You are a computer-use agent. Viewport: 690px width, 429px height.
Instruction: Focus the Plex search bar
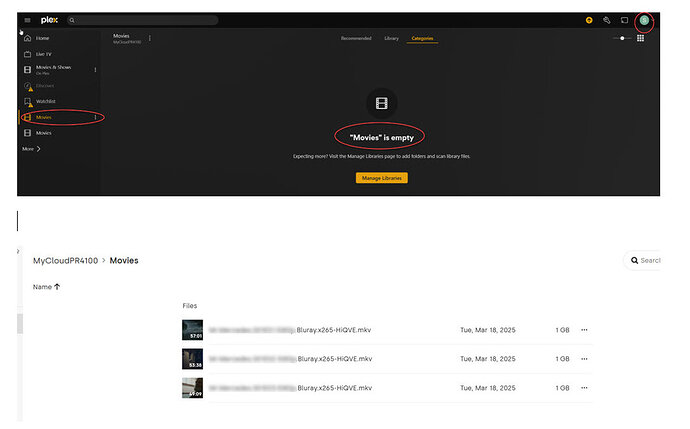[x=143, y=20]
